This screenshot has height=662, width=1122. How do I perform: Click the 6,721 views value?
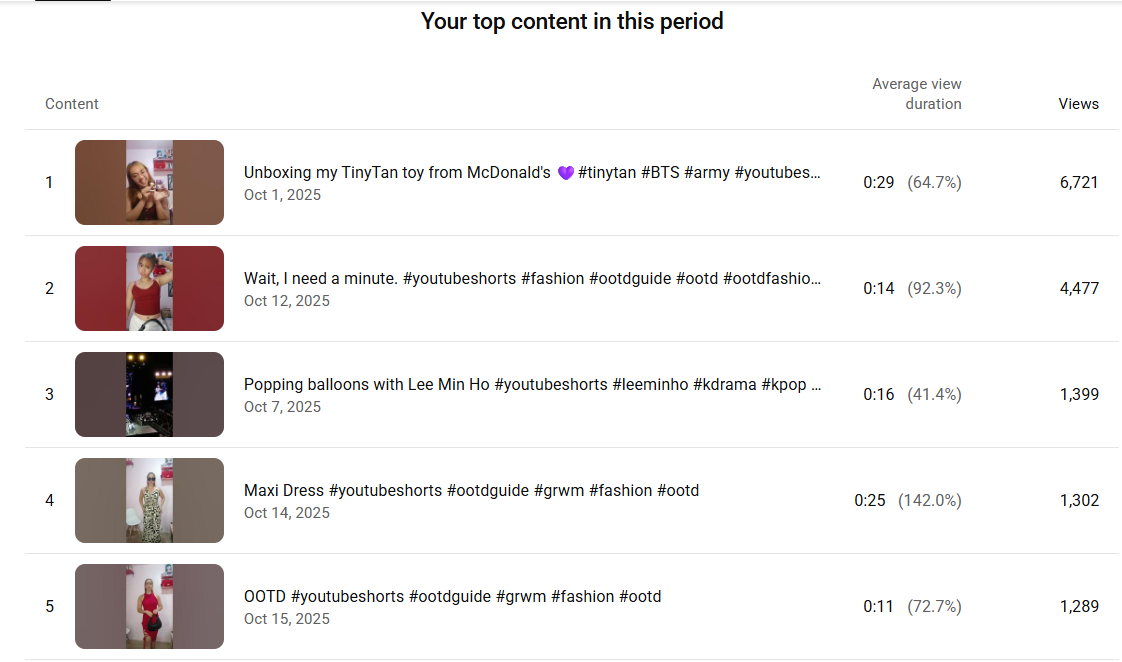tap(1079, 182)
